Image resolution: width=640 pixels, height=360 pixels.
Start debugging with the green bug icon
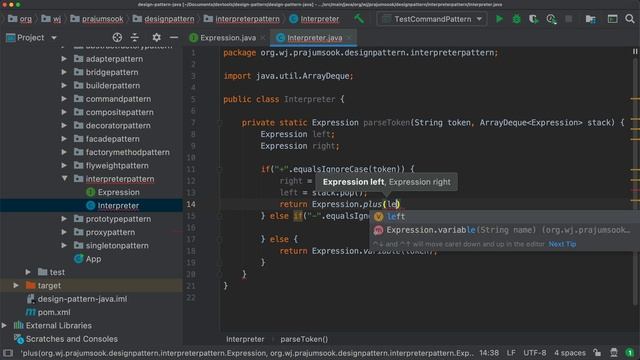(x=516, y=19)
